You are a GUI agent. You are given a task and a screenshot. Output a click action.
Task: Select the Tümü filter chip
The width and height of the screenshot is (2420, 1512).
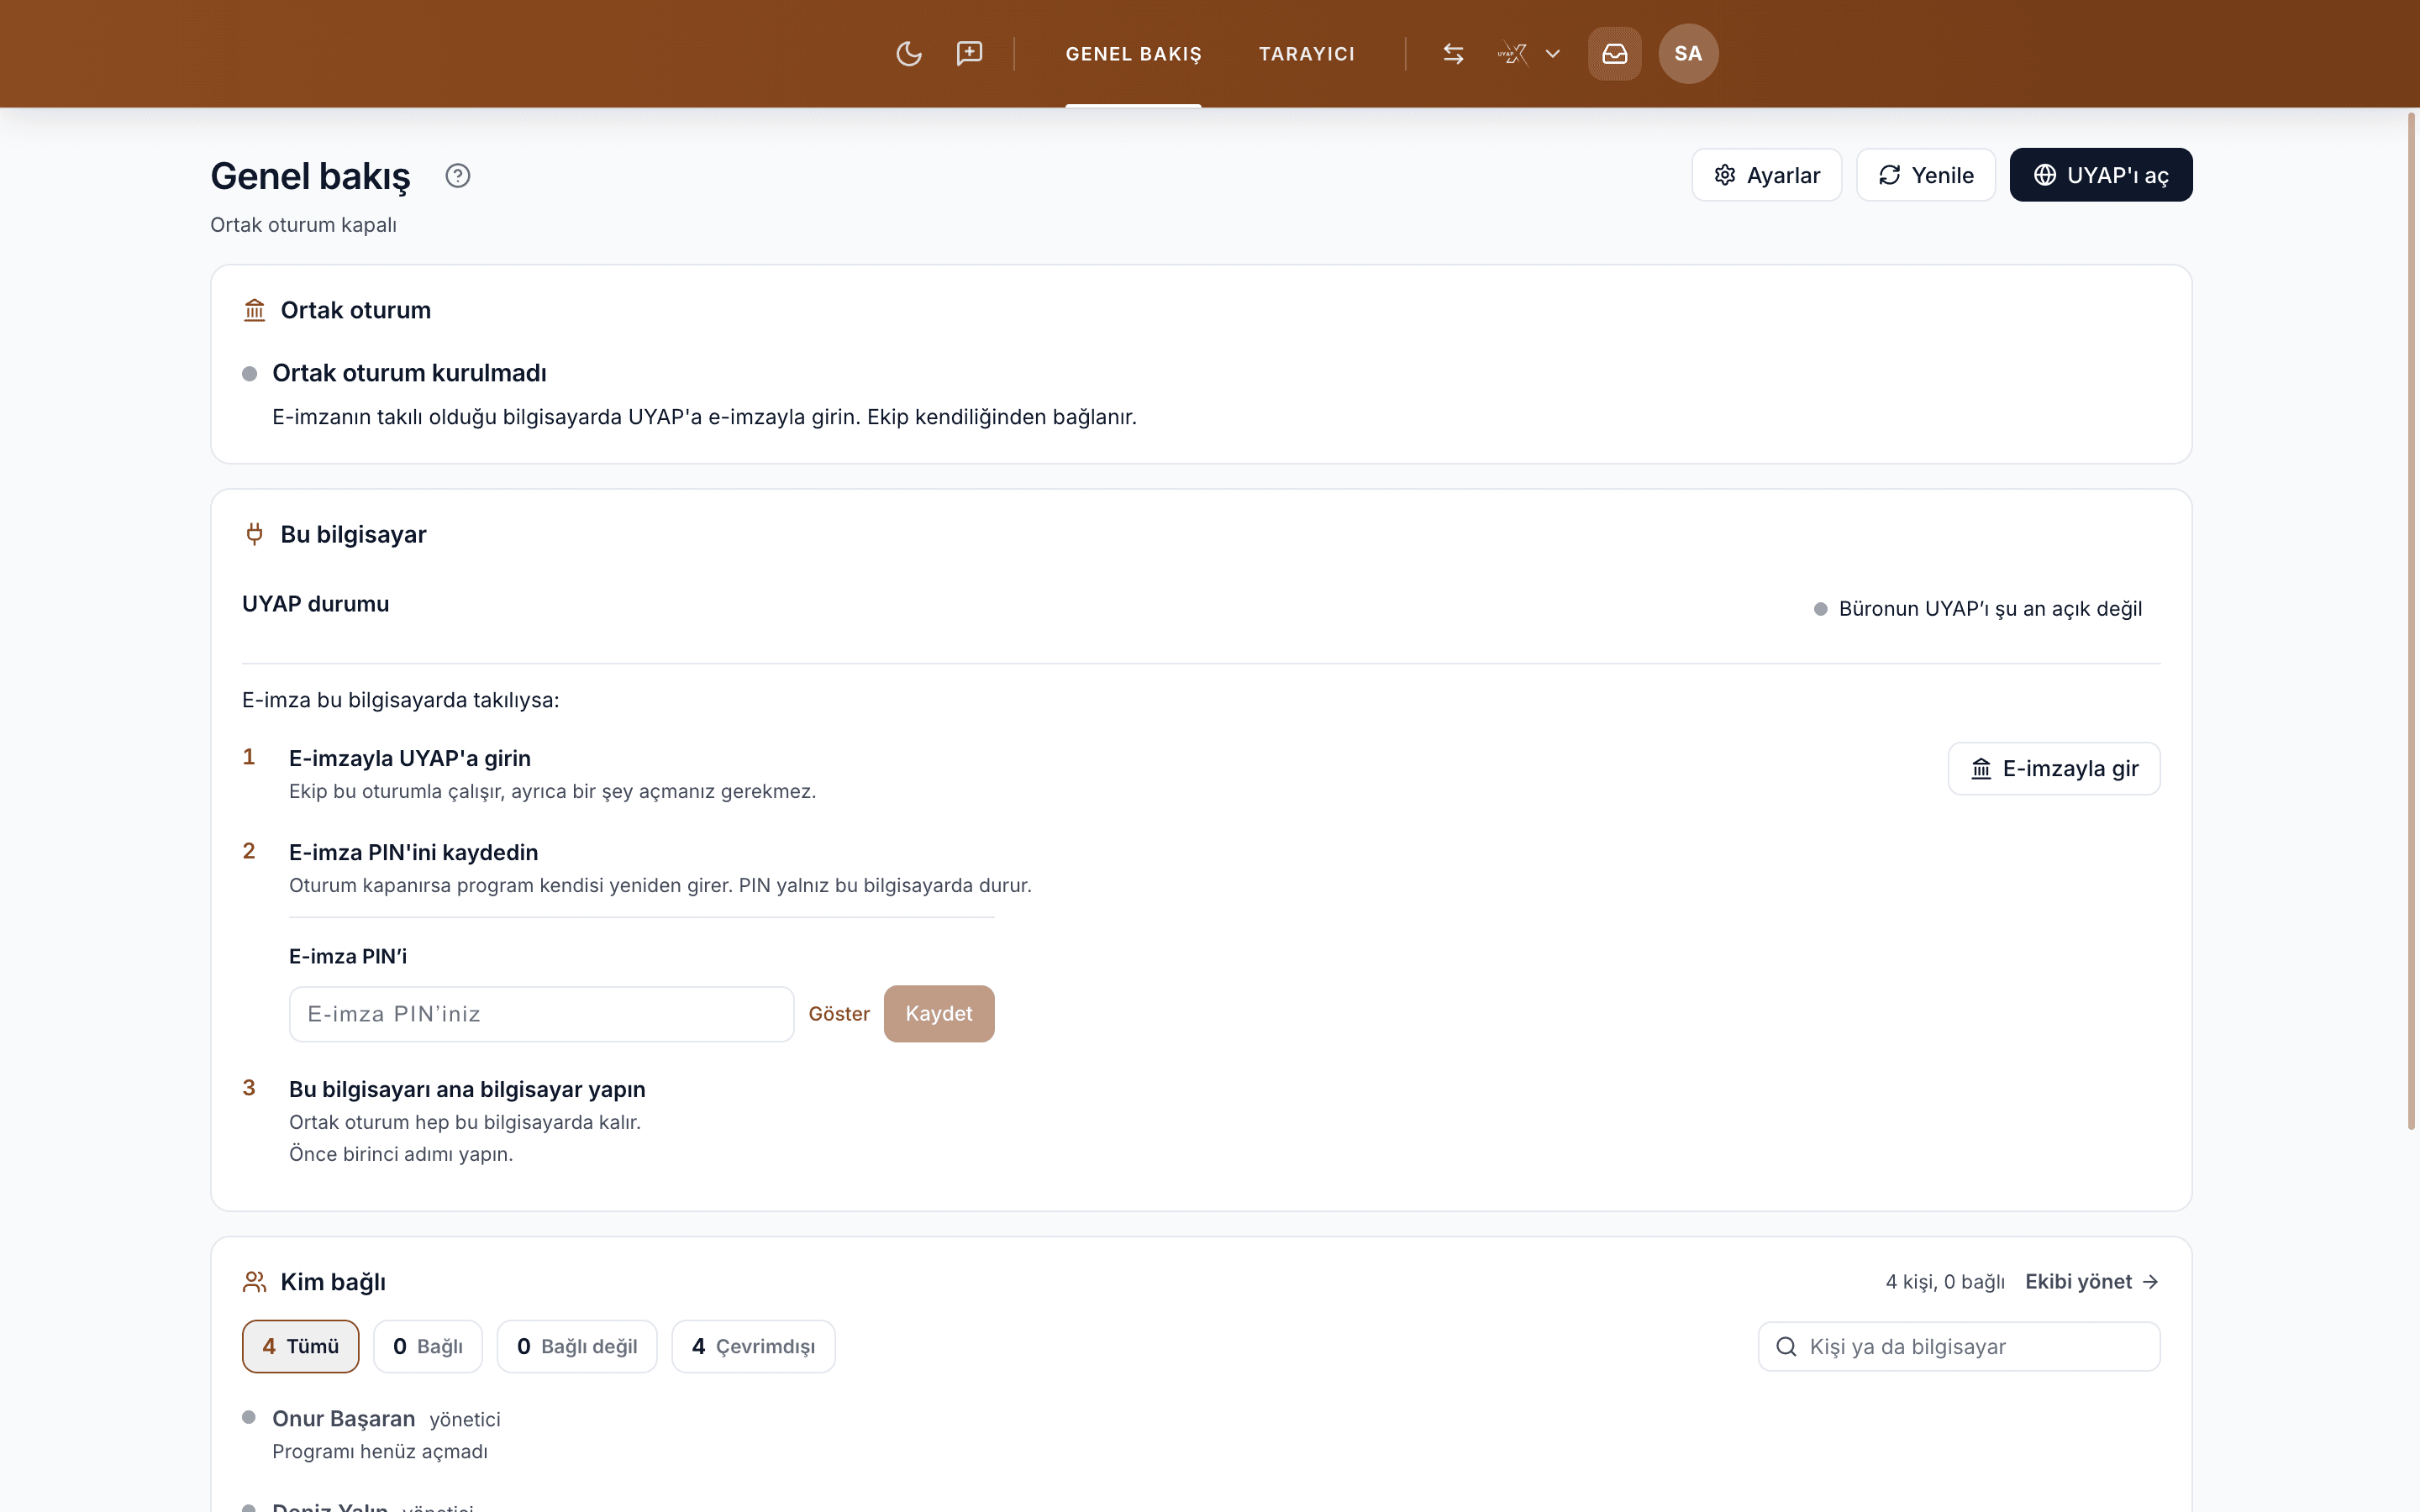pos(300,1346)
